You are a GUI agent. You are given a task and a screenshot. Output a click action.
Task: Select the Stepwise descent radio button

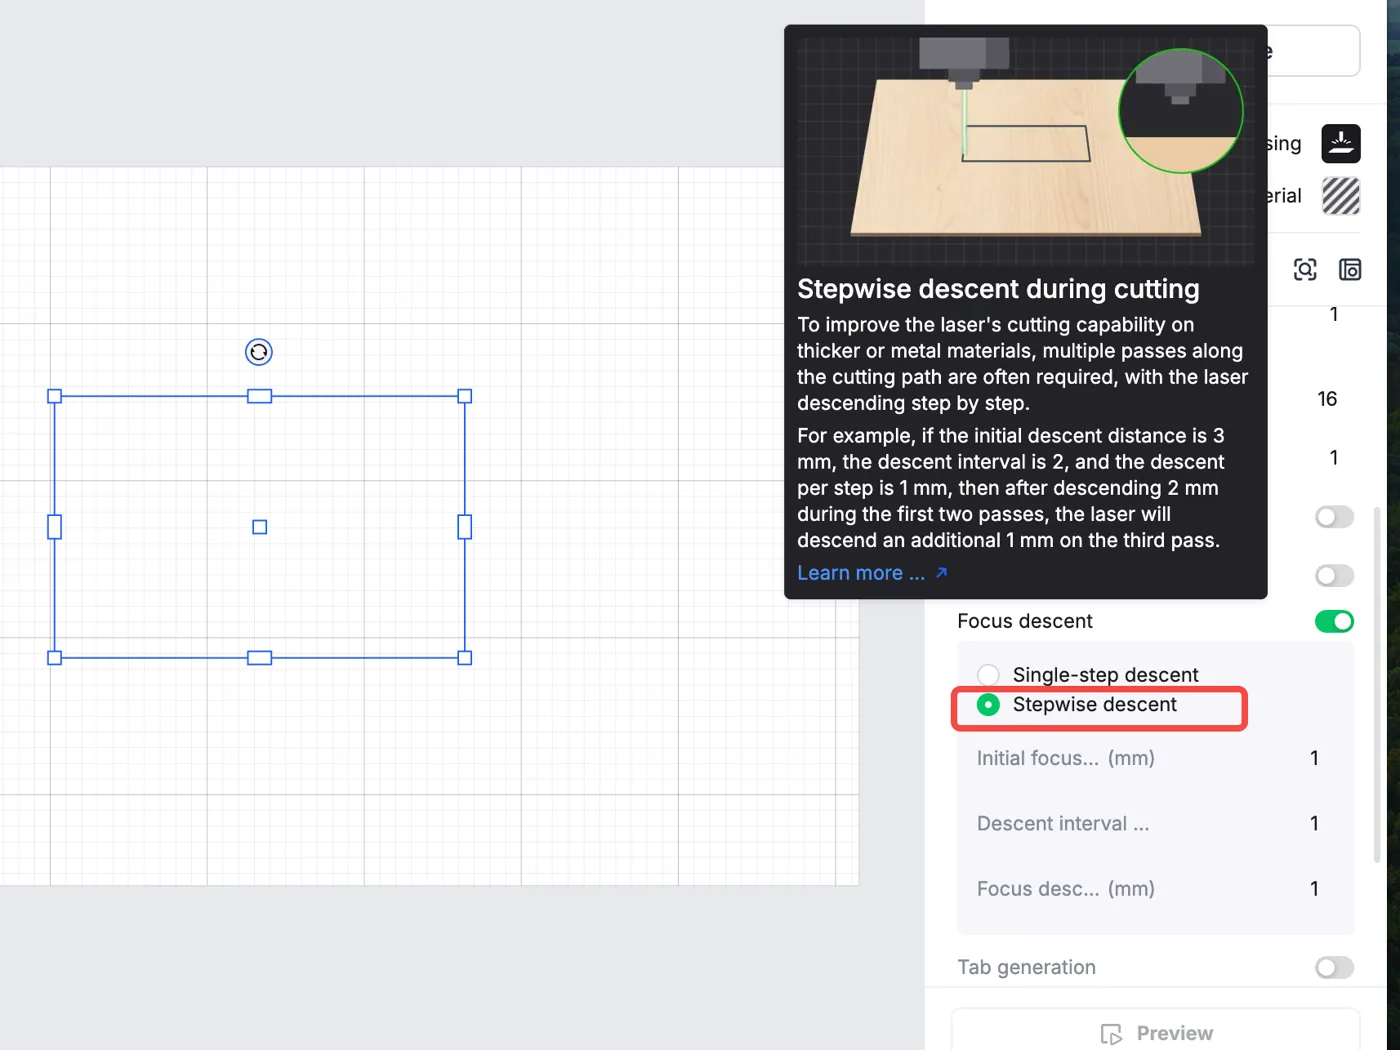click(x=988, y=705)
